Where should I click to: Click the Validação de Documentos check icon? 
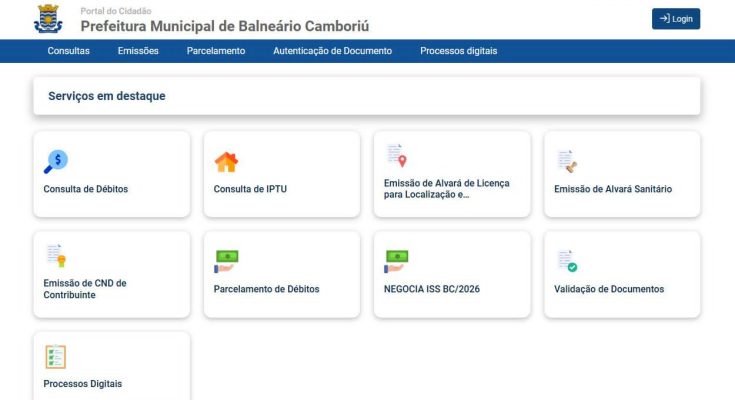[567, 260]
